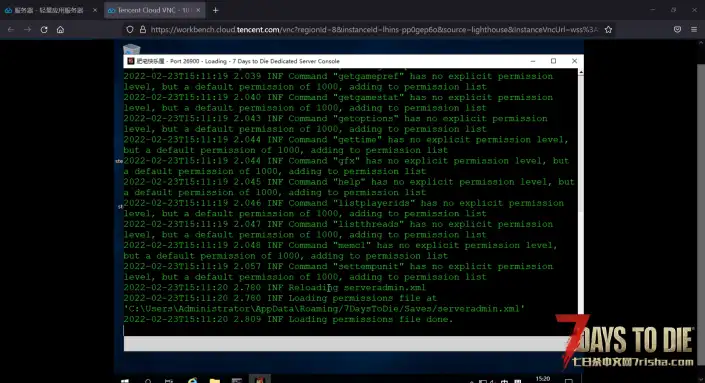Open the browser hamburger menu

click(x=694, y=30)
